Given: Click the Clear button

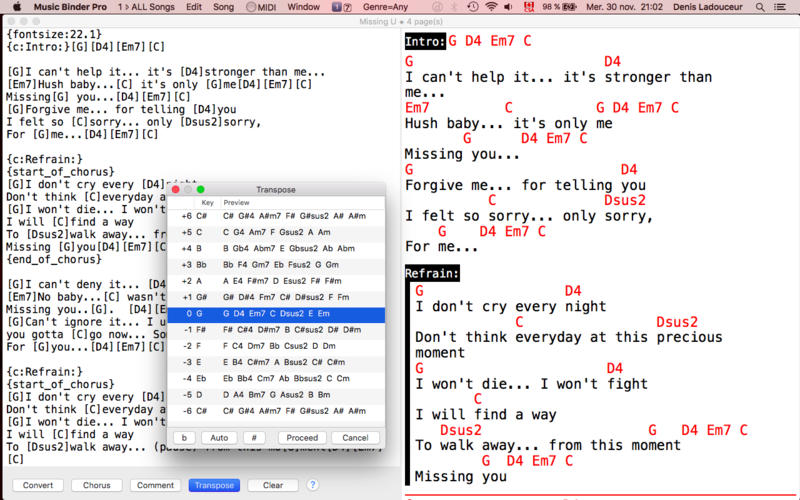Looking at the screenshot, I should tap(273, 485).
